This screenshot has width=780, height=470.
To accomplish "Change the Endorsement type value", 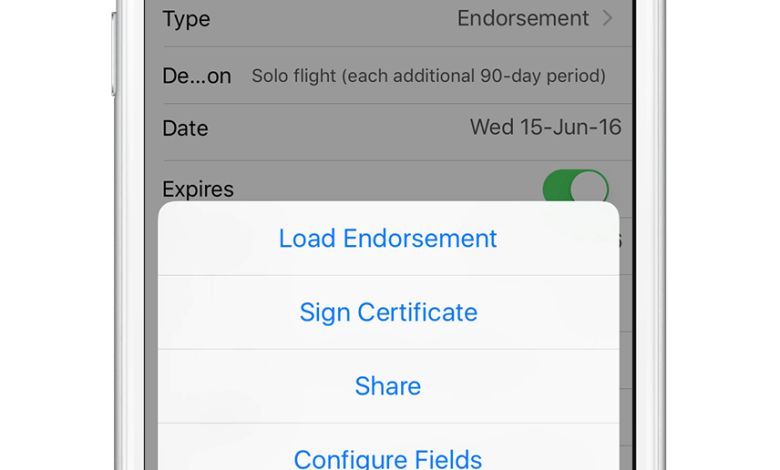I will coord(523,18).
